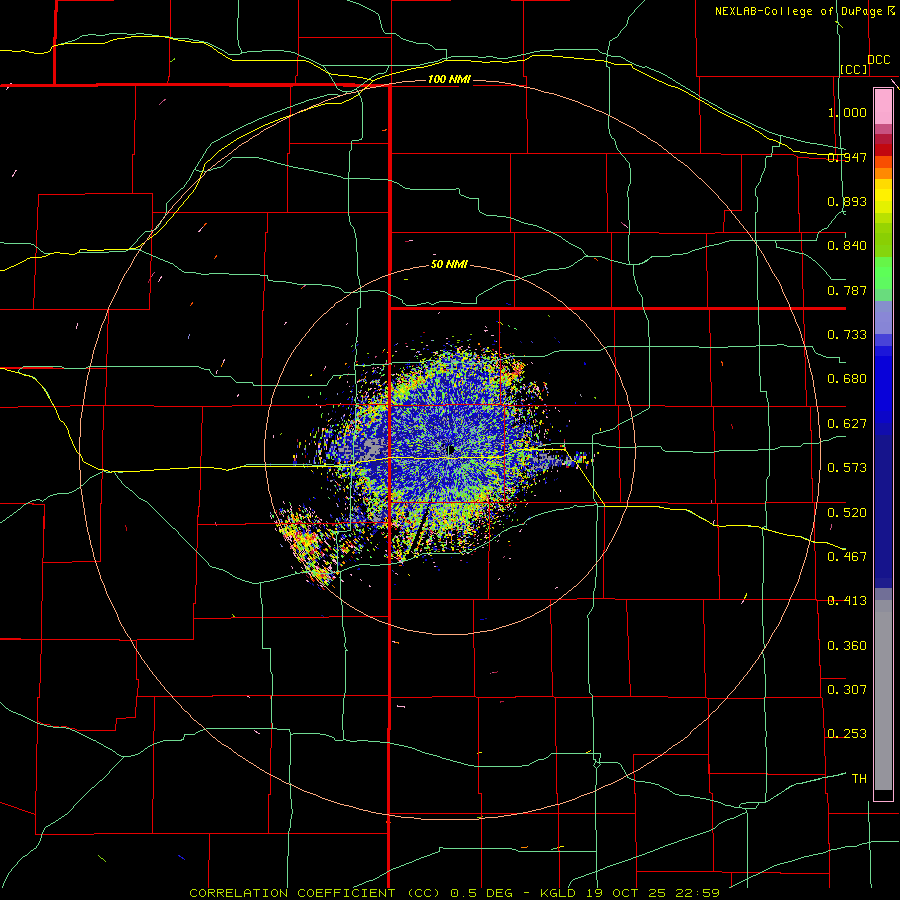Click the 0.733 color scale value

click(x=847, y=335)
